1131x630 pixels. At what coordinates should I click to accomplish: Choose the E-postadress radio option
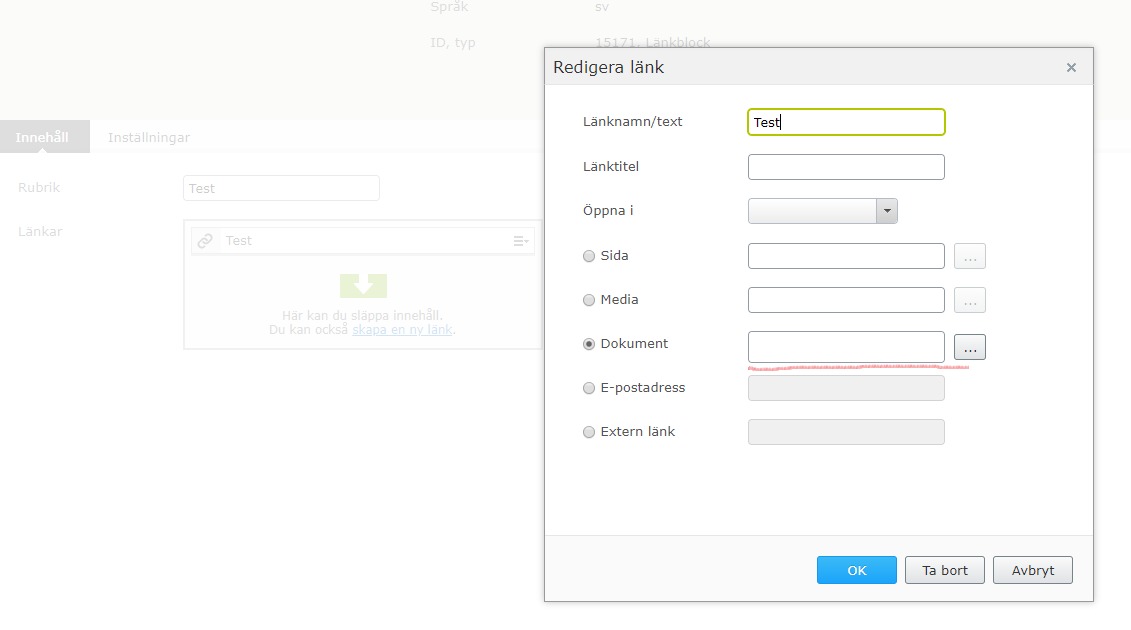click(589, 388)
